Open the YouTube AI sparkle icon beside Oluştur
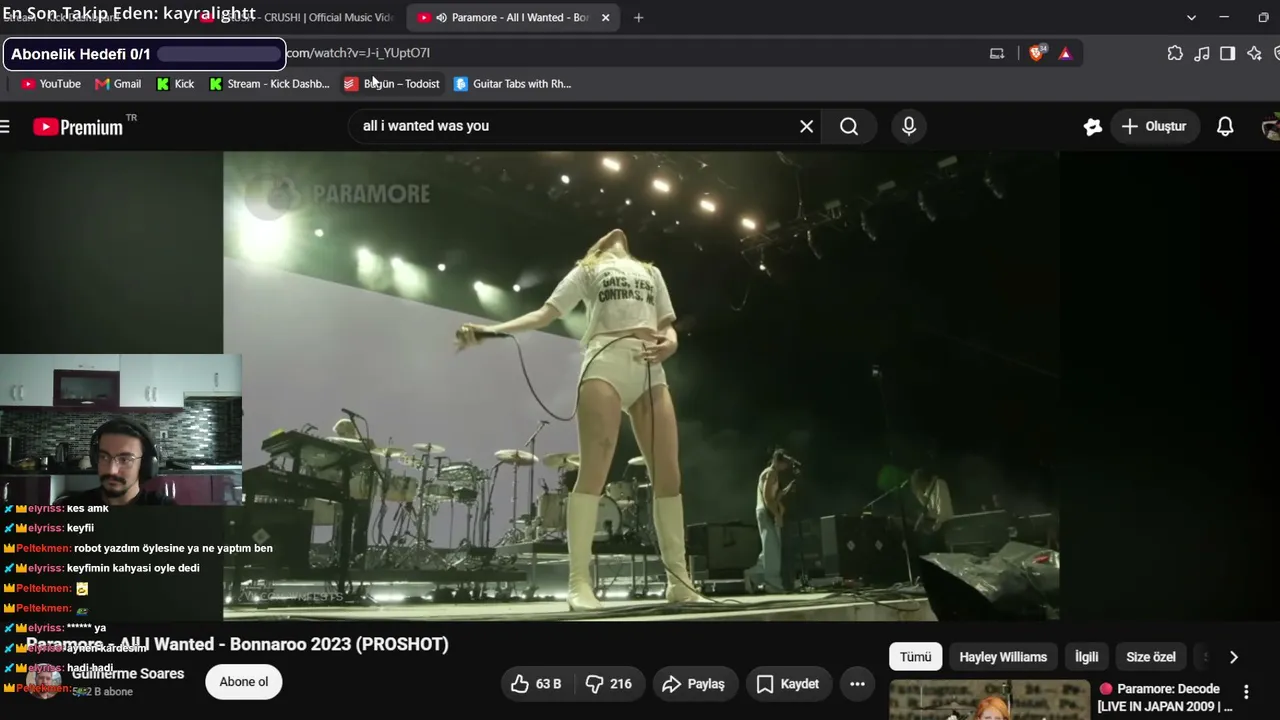Screen dimensions: 1280x720 [1093, 126]
